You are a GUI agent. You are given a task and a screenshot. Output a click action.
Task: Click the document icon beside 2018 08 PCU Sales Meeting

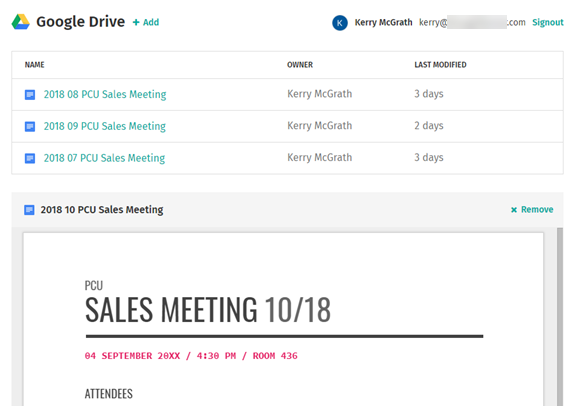pyautogui.click(x=30, y=95)
